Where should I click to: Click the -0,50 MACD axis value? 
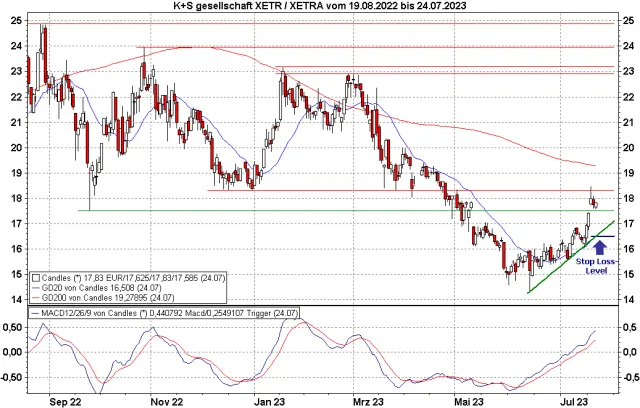[12, 377]
